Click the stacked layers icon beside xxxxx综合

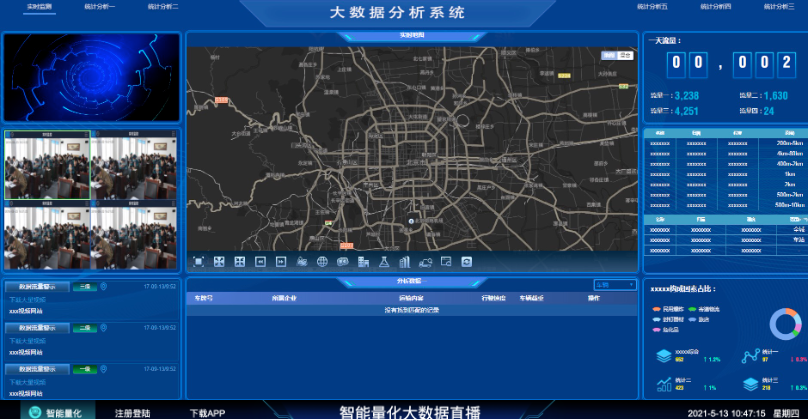point(664,356)
